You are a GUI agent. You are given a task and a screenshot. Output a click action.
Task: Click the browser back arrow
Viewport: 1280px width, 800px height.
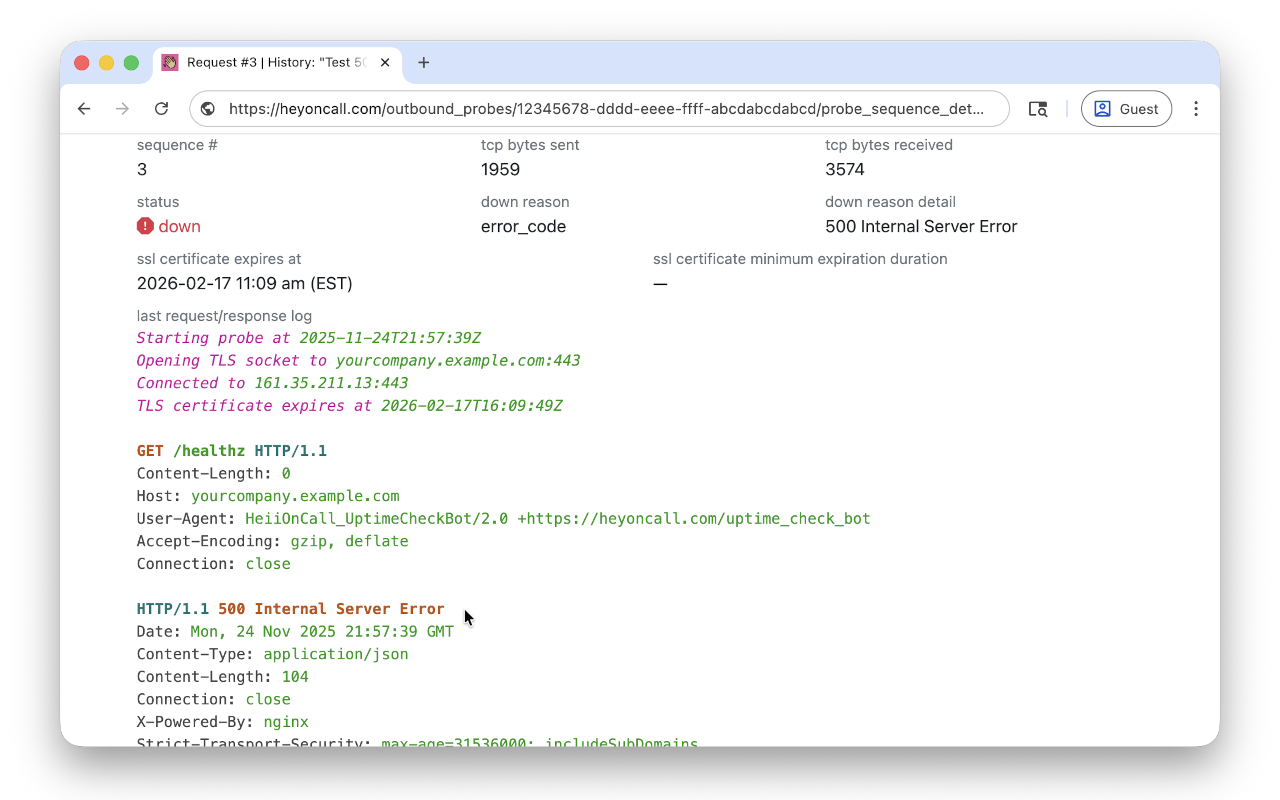(84, 109)
